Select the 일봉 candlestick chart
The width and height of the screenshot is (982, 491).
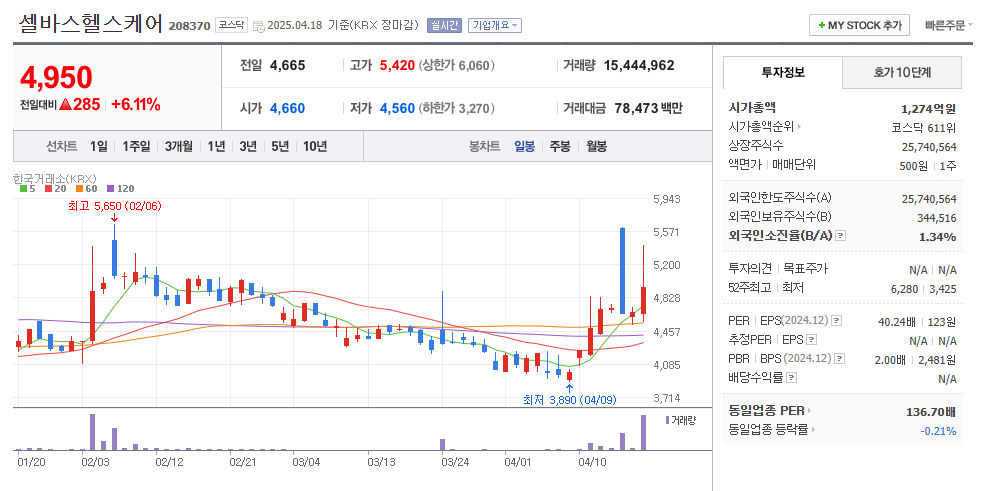pos(525,147)
